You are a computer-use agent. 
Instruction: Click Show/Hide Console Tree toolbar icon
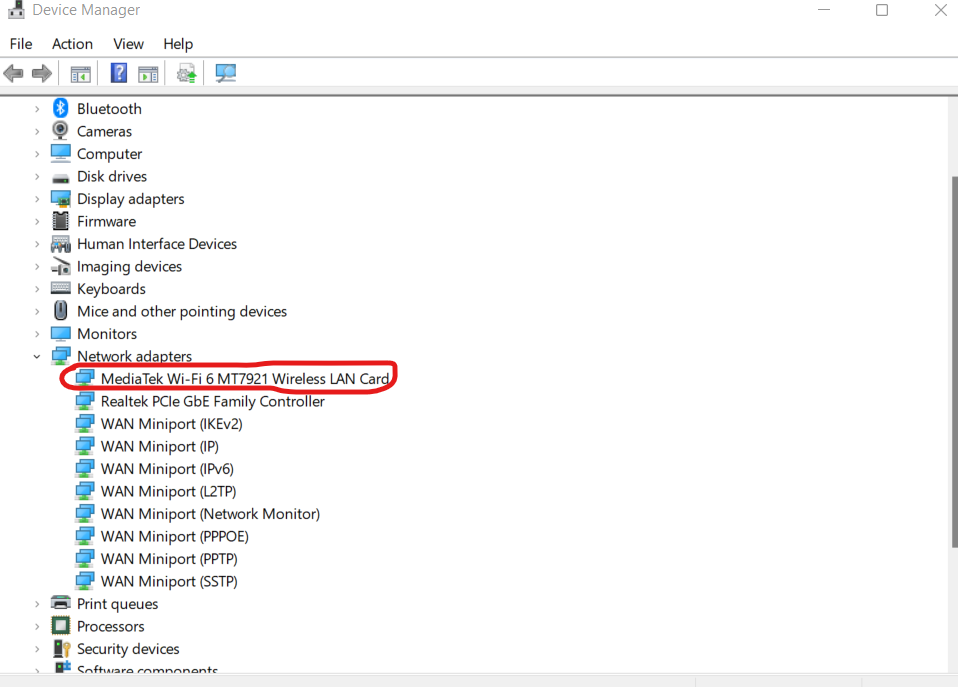click(x=80, y=74)
